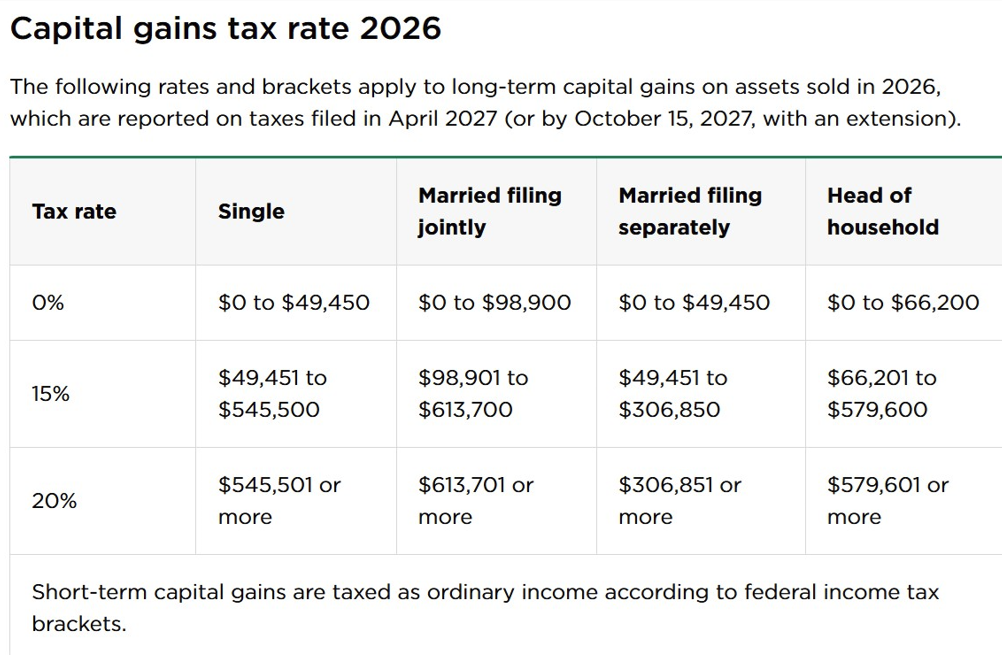Click the "$579,601 or more" cell
Screen dimensions: 1002x655
pyautogui.click(x=887, y=501)
